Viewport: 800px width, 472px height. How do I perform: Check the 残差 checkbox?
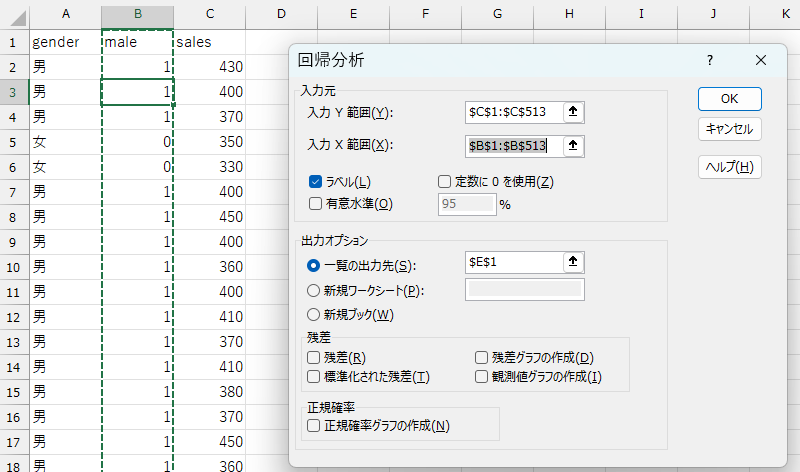[315, 358]
